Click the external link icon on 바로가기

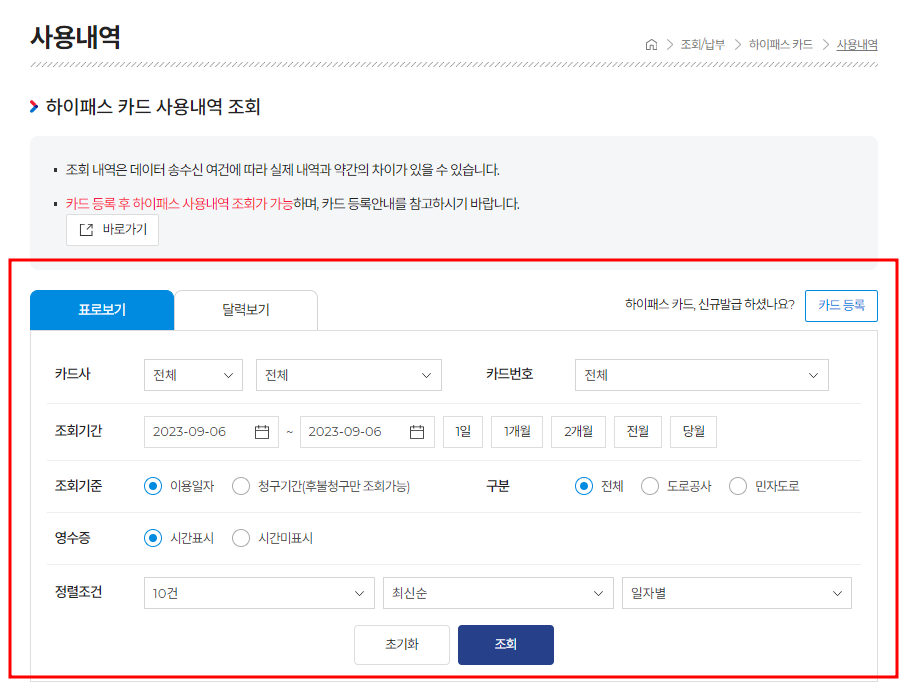pos(87,229)
